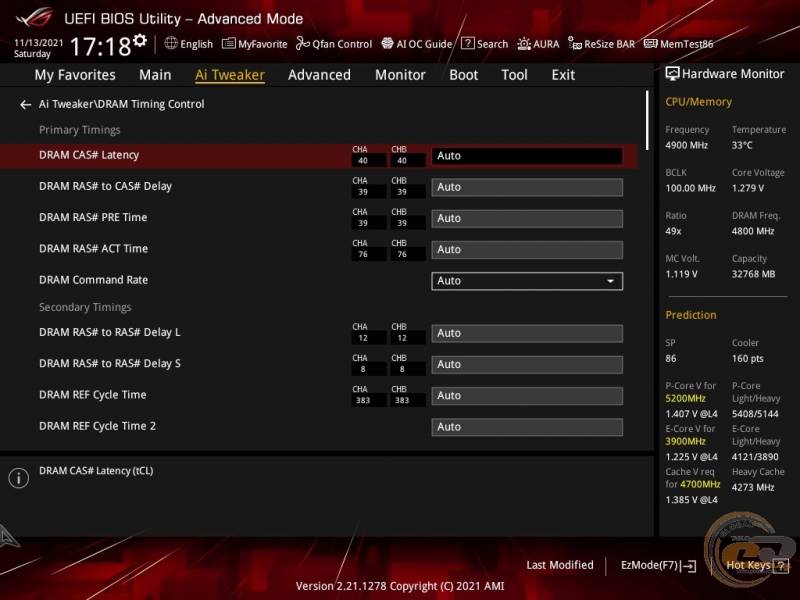
Task: Select DRAM RAS# to CAS# Delay label
Action: [105, 186]
